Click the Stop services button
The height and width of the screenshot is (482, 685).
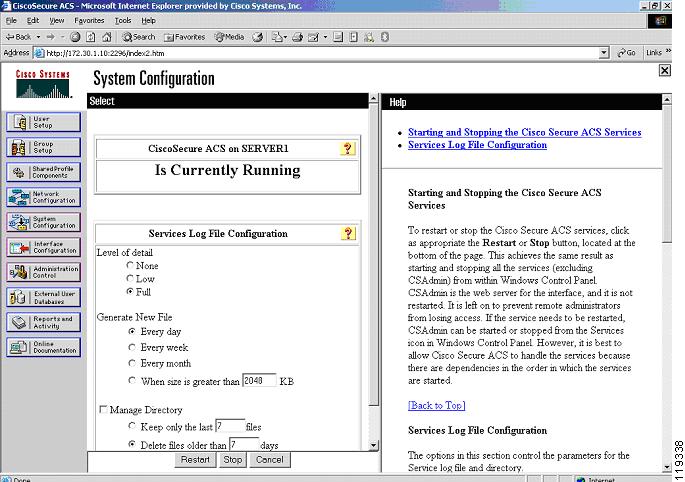232,460
